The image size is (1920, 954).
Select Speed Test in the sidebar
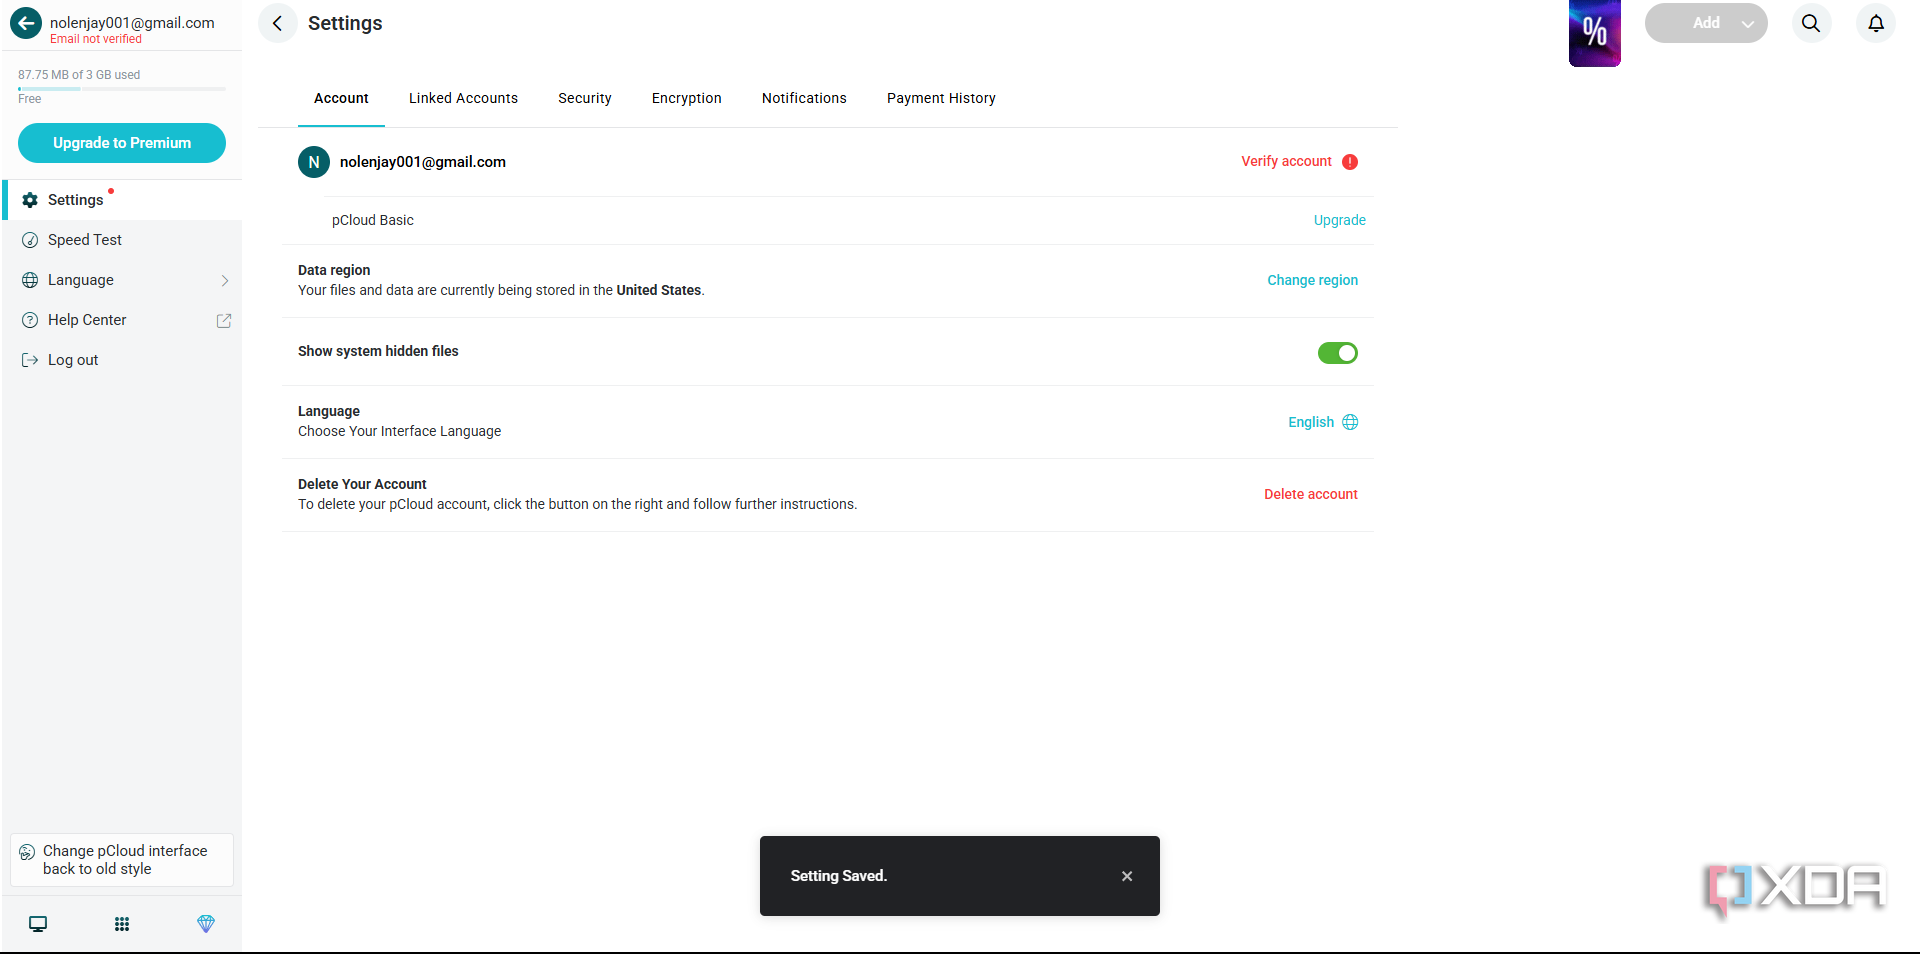tap(122, 240)
